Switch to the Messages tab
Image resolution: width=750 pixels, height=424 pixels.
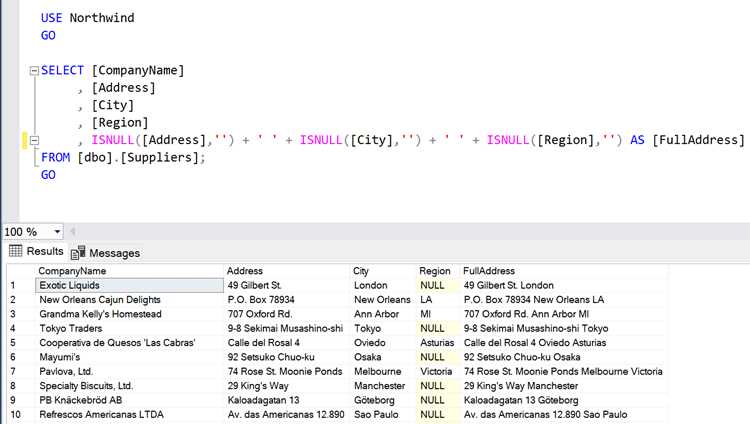point(106,253)
